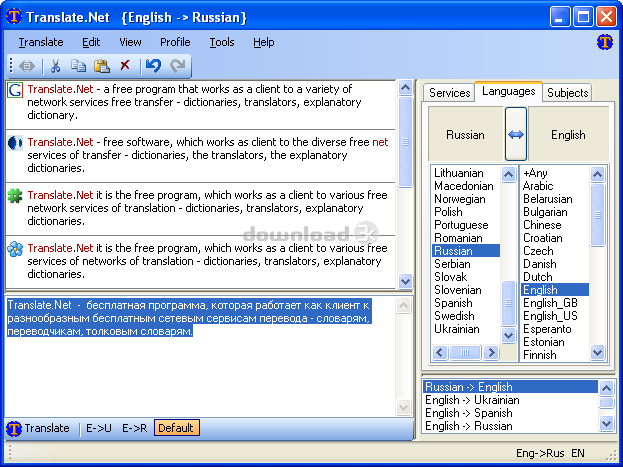This screenshot has height=467, width=623.
Task: Click the English target language header
Action: click(x=568, y=134)
